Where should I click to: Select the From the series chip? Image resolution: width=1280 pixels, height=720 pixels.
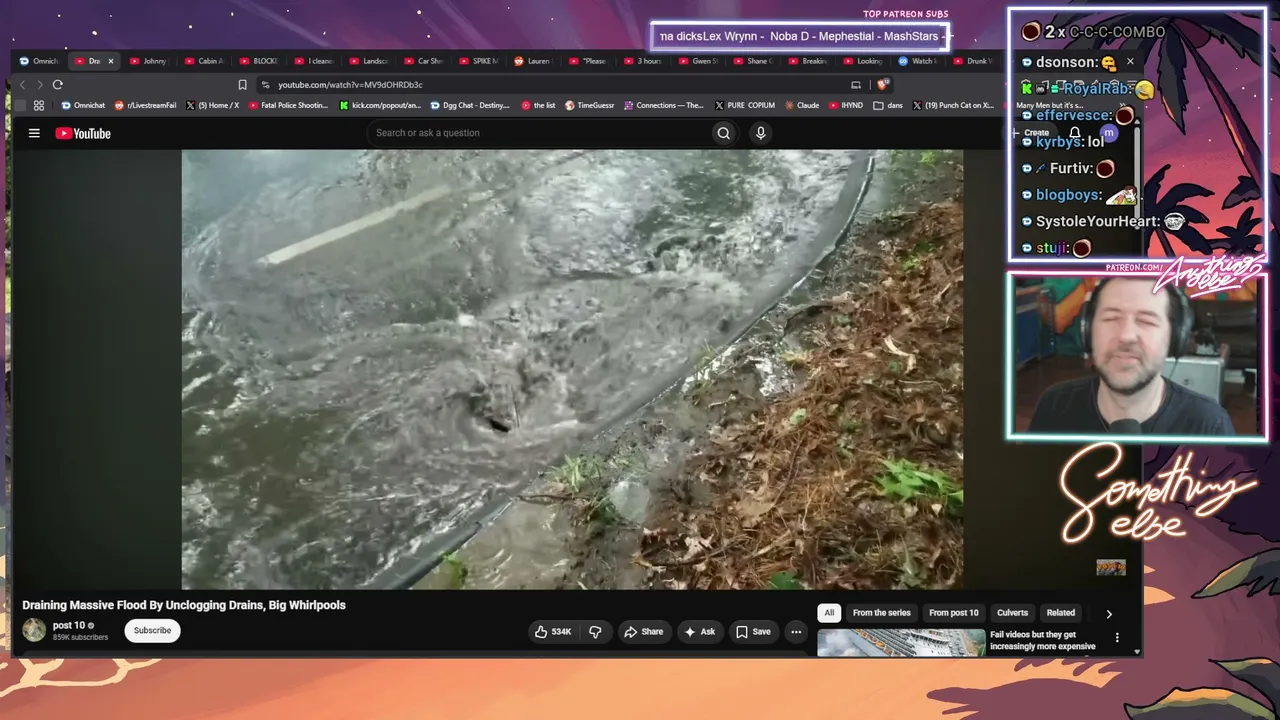point(882,613)
